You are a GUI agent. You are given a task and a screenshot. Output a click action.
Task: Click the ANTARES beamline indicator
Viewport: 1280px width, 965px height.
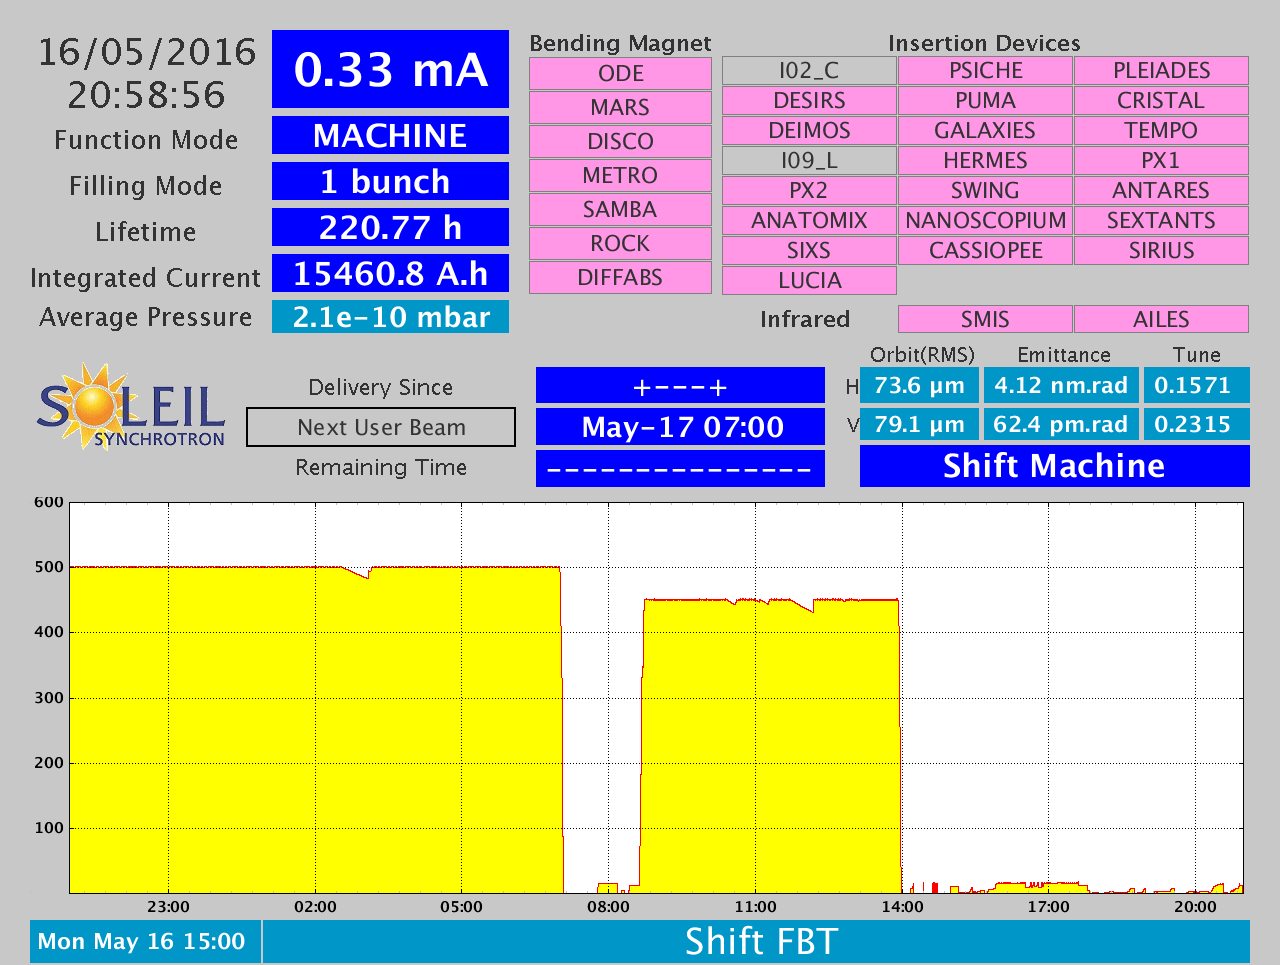coord(1161,190)
